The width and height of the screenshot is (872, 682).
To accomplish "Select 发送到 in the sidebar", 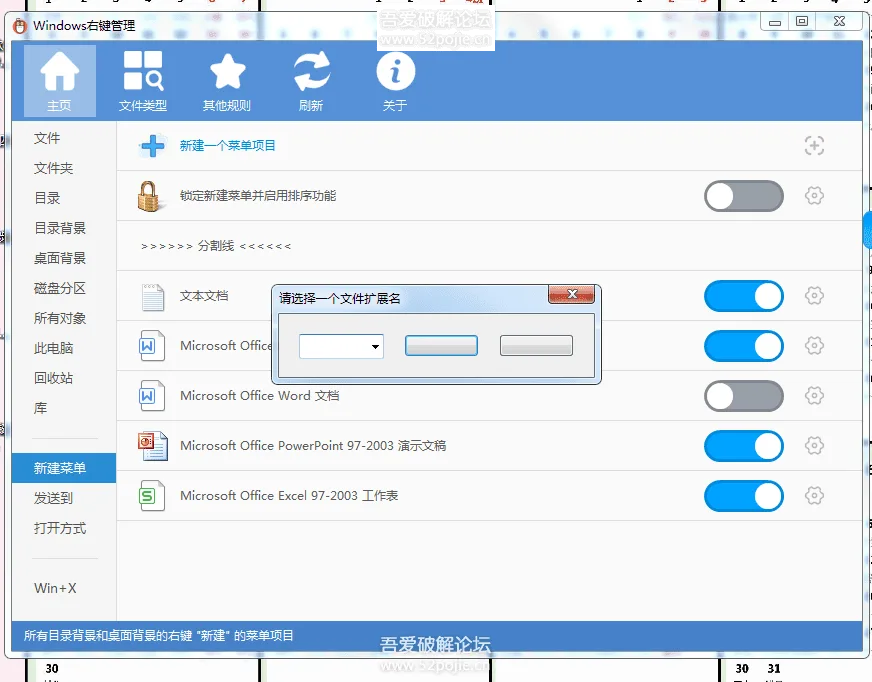I will coord(53,498).
